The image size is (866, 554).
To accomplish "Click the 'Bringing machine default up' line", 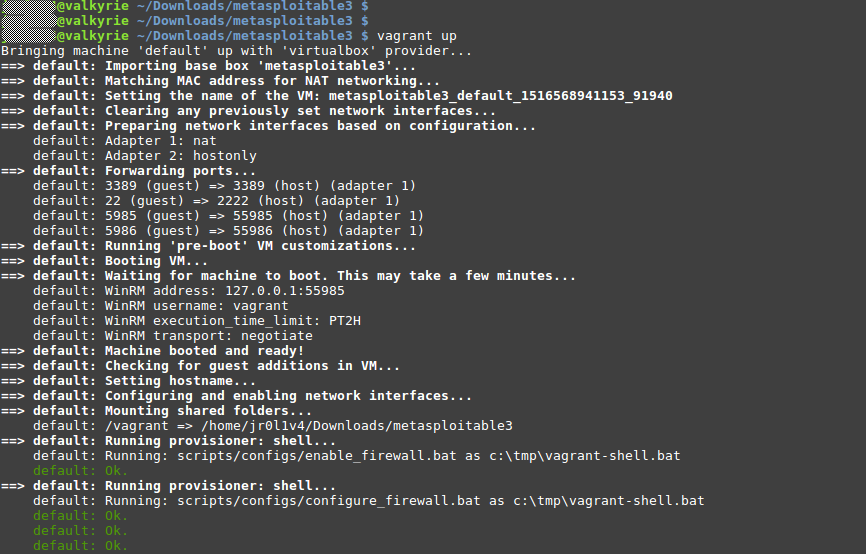I will [236, 51].
